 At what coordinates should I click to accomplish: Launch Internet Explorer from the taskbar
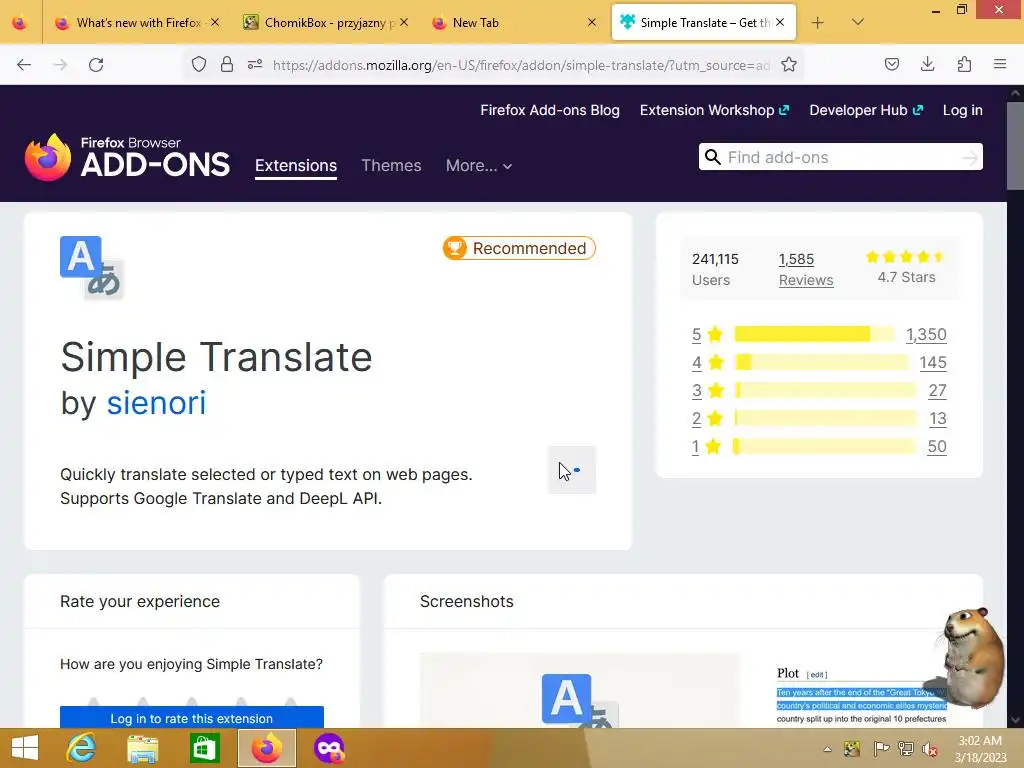coord(82,748)
